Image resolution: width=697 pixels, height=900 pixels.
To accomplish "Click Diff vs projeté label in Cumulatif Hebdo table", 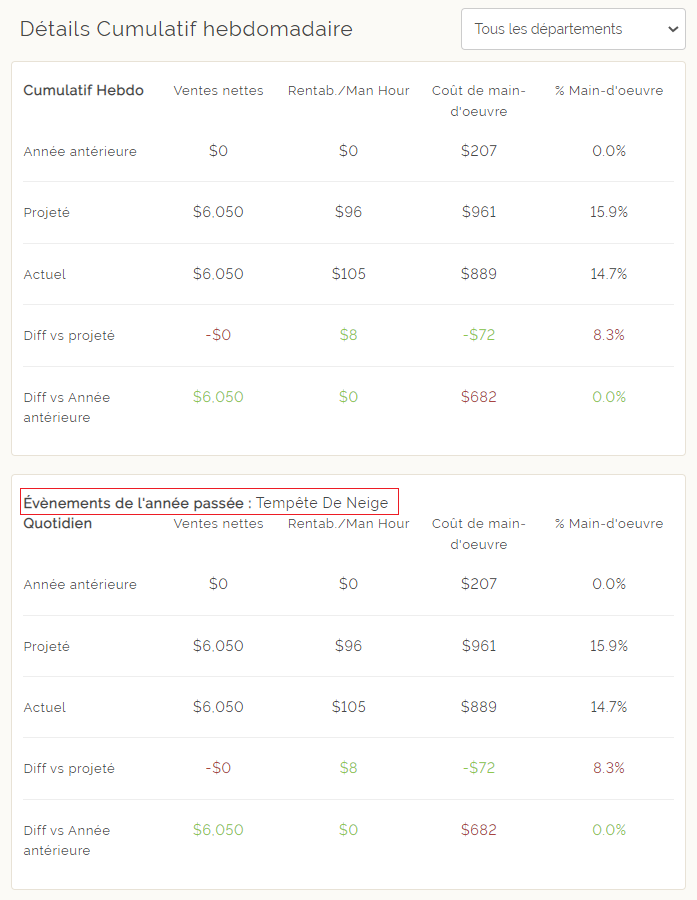I will tap(69, 335).
